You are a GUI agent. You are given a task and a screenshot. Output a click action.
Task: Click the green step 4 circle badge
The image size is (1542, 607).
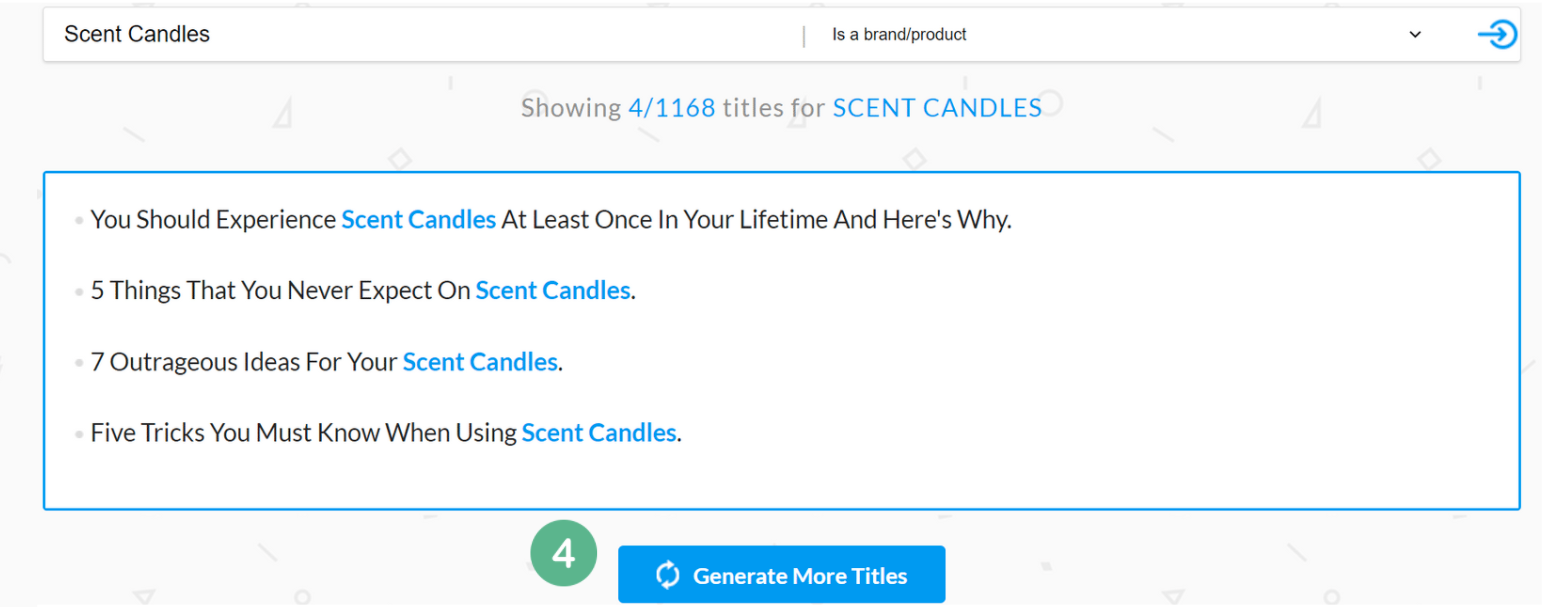[564, 553]
